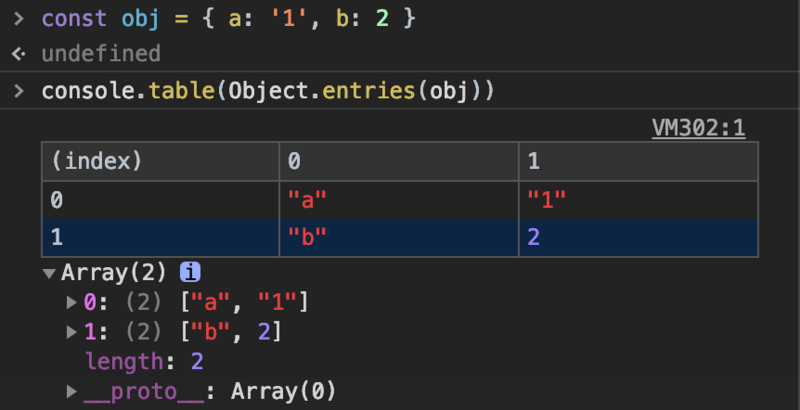This screenshot has width=800, height=410.
Task: Expand array entry 0 with "a", "1"
Action: 72,302
